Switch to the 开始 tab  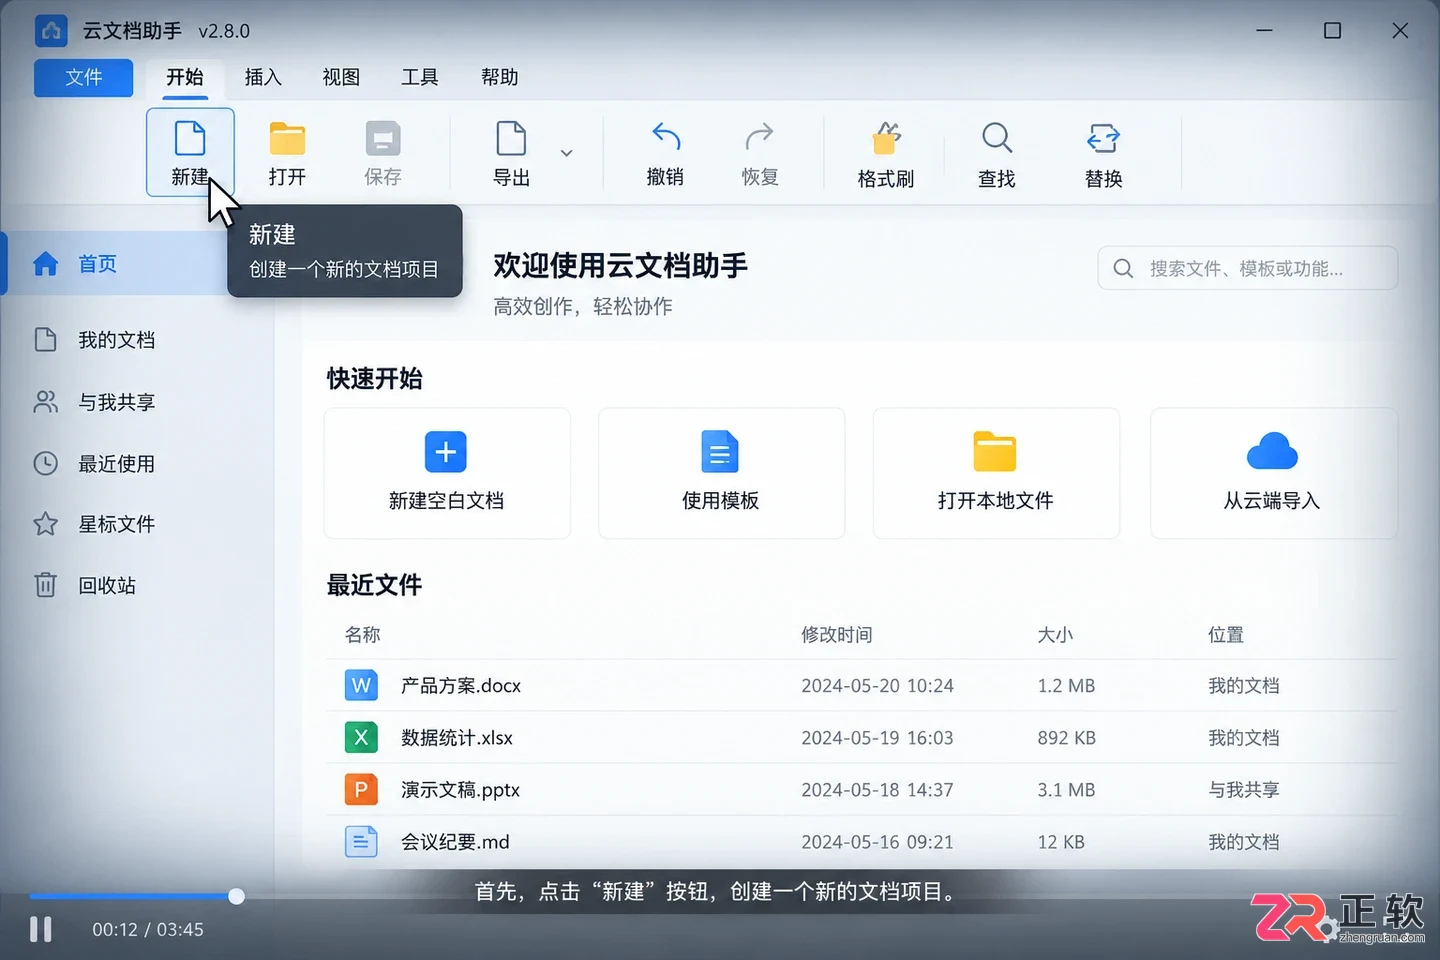pos(185,77)
